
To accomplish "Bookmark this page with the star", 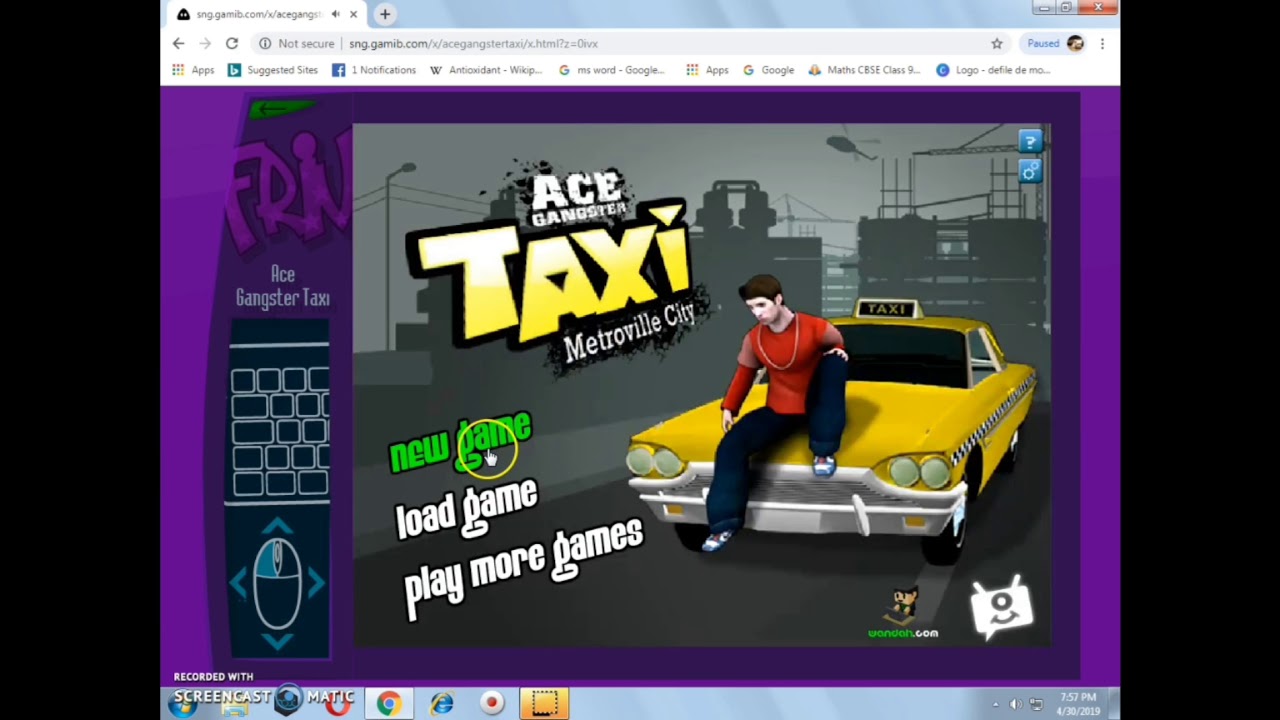I will (997, 43).
